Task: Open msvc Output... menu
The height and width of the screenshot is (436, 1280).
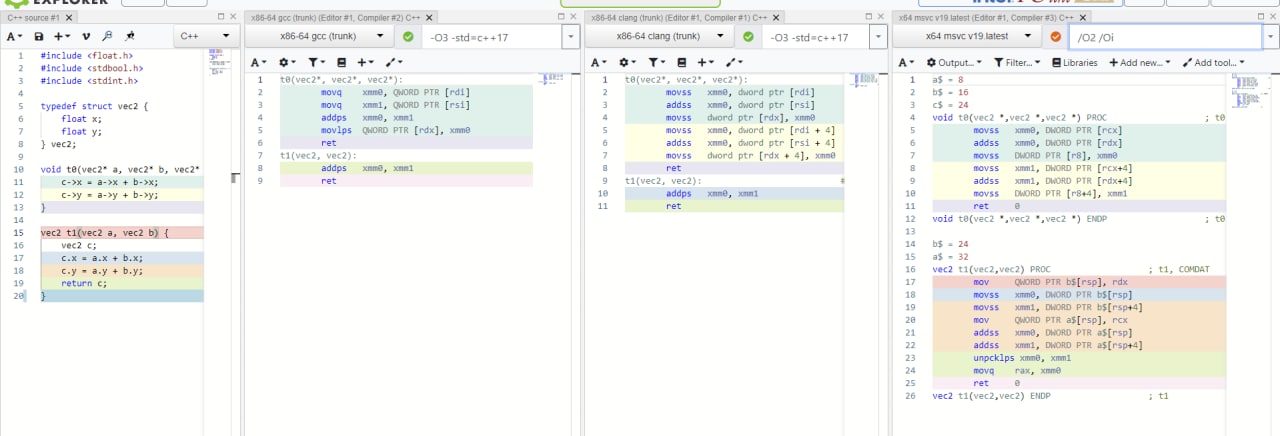Action: tap(954, 62)
